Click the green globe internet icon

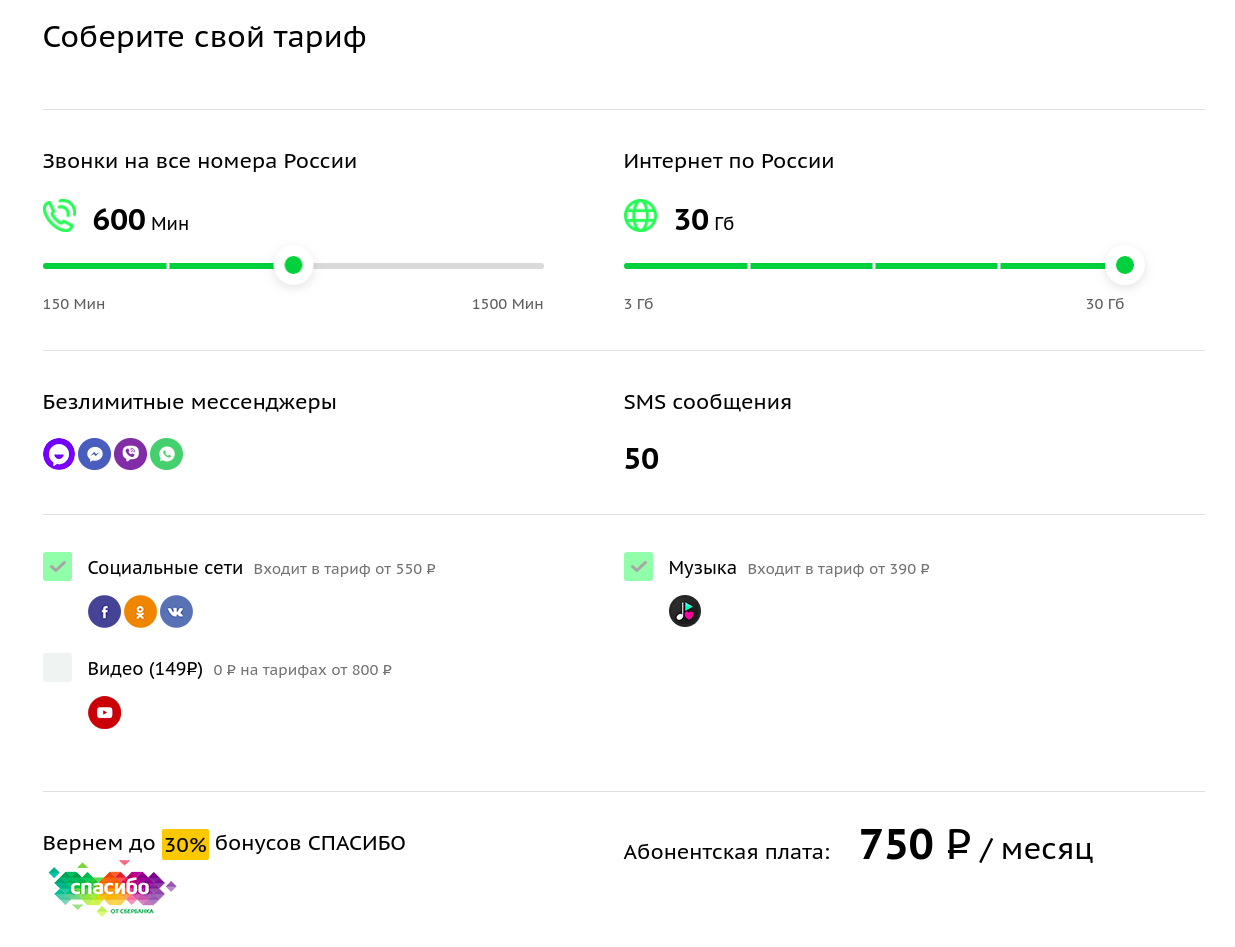(640, 216)
